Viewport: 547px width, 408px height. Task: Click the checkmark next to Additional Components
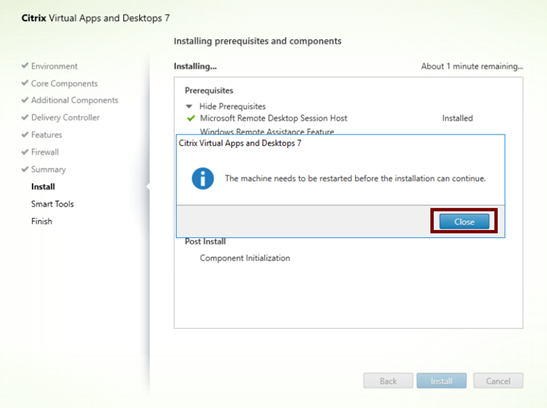[25, 100]
